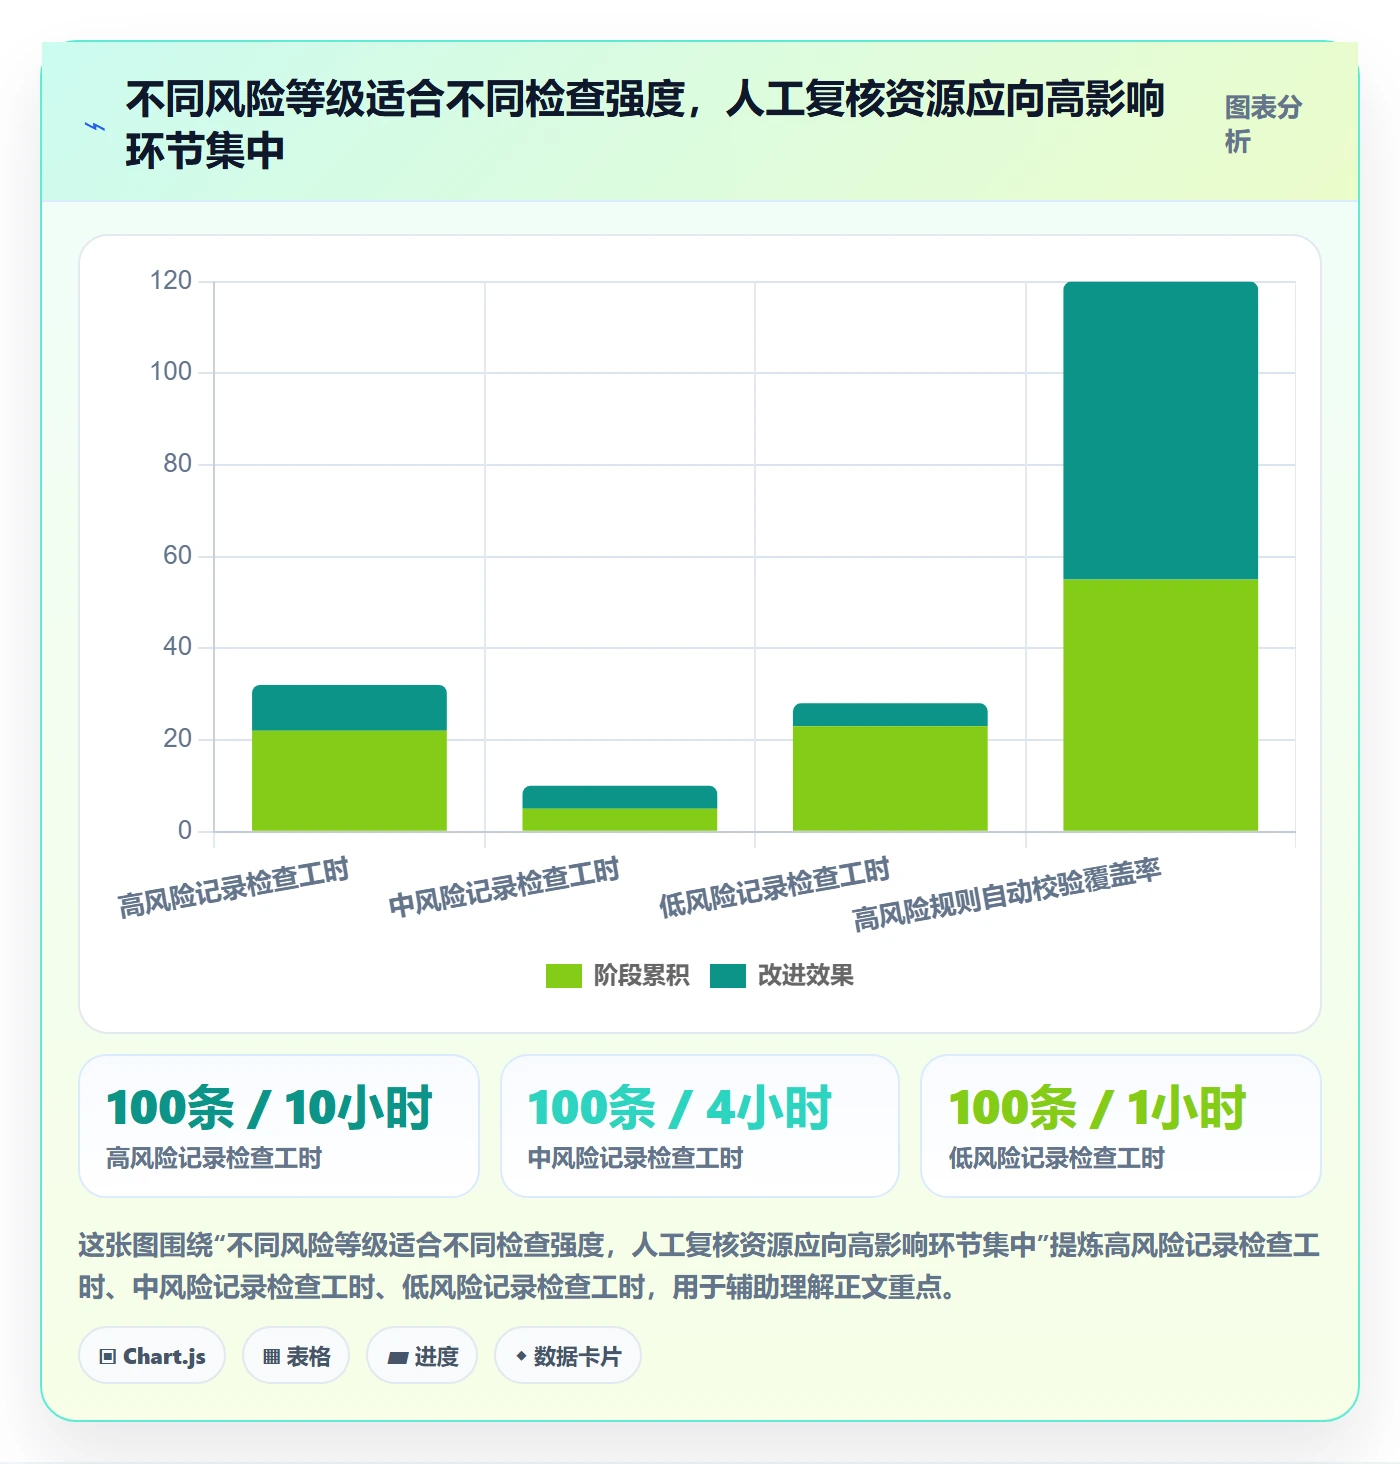Click the green segment of 中风险记录检查工时 bar
The image size is (1400, 1464).
pyautogui.click(x=620, y=820)
